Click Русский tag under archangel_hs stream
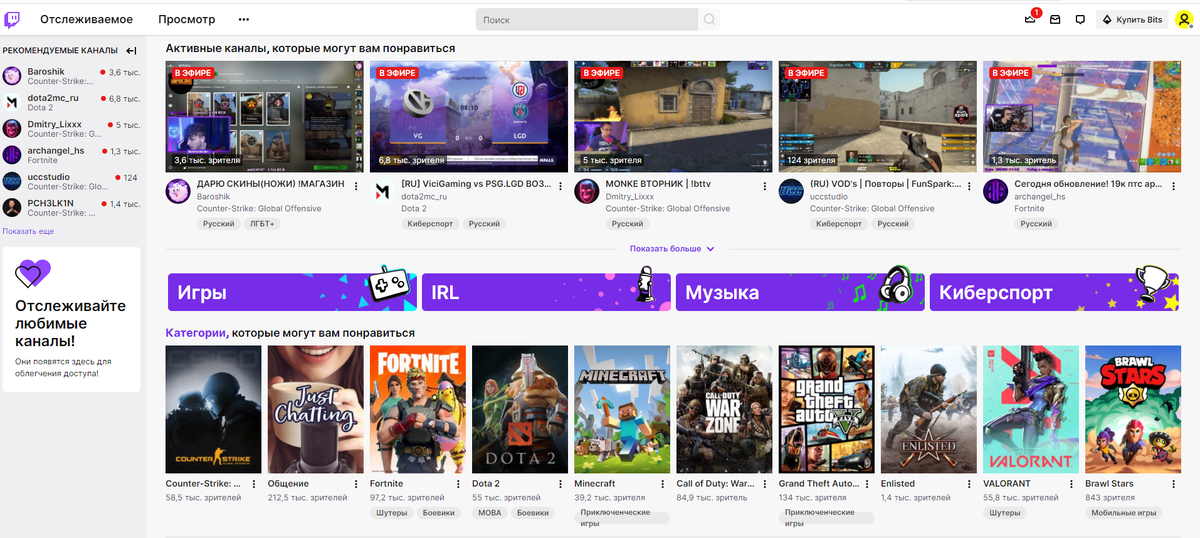The image size is (1200, 538). point(1036,224)
